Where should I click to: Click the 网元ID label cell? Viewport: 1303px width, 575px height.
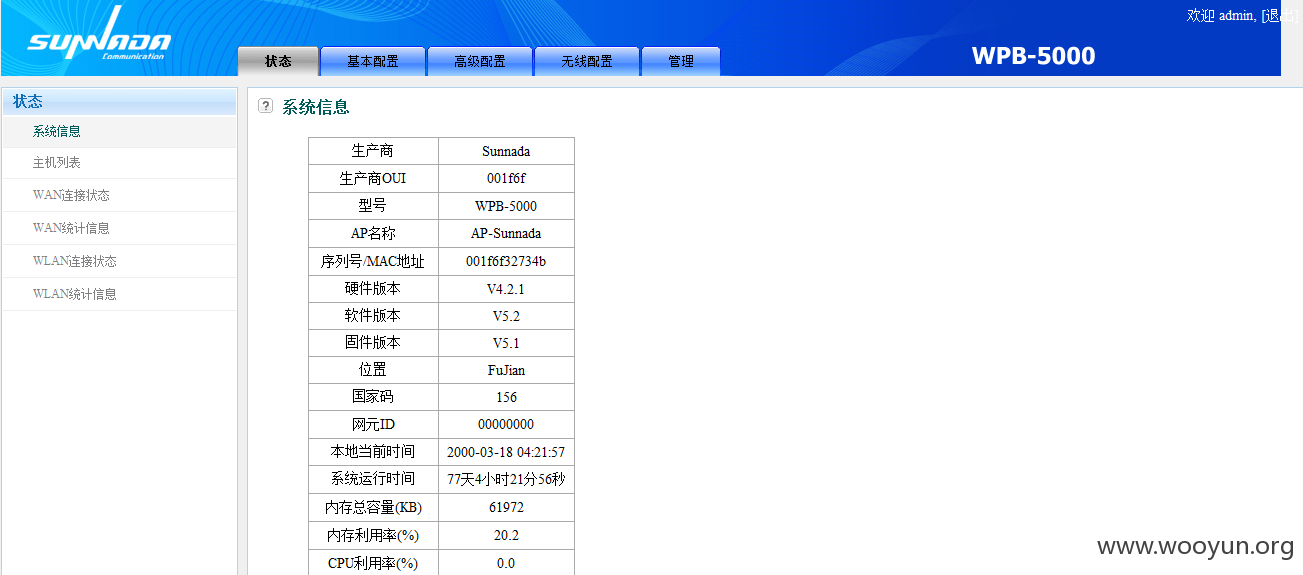(373, 424)
